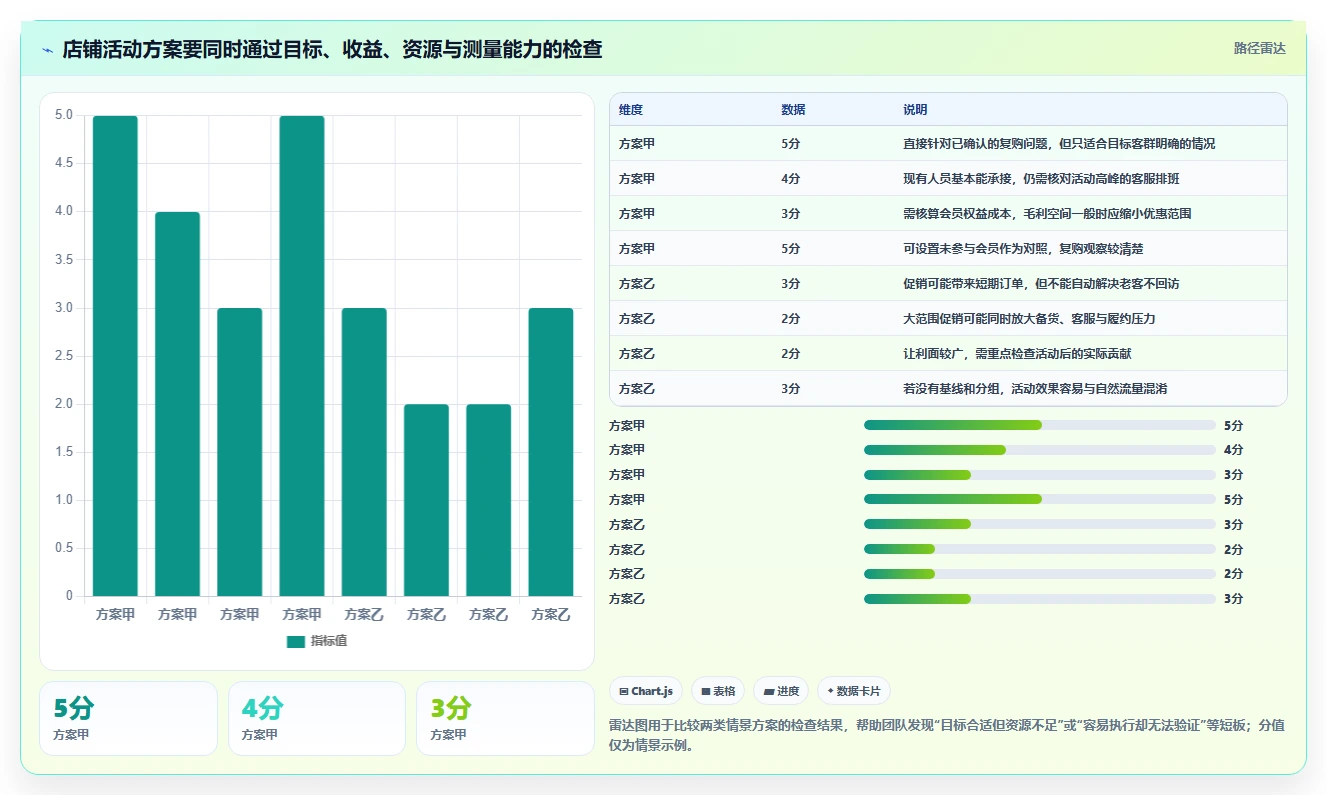Select the Chart.js chip
This screenshot has height=795, width=1327.
646,691
